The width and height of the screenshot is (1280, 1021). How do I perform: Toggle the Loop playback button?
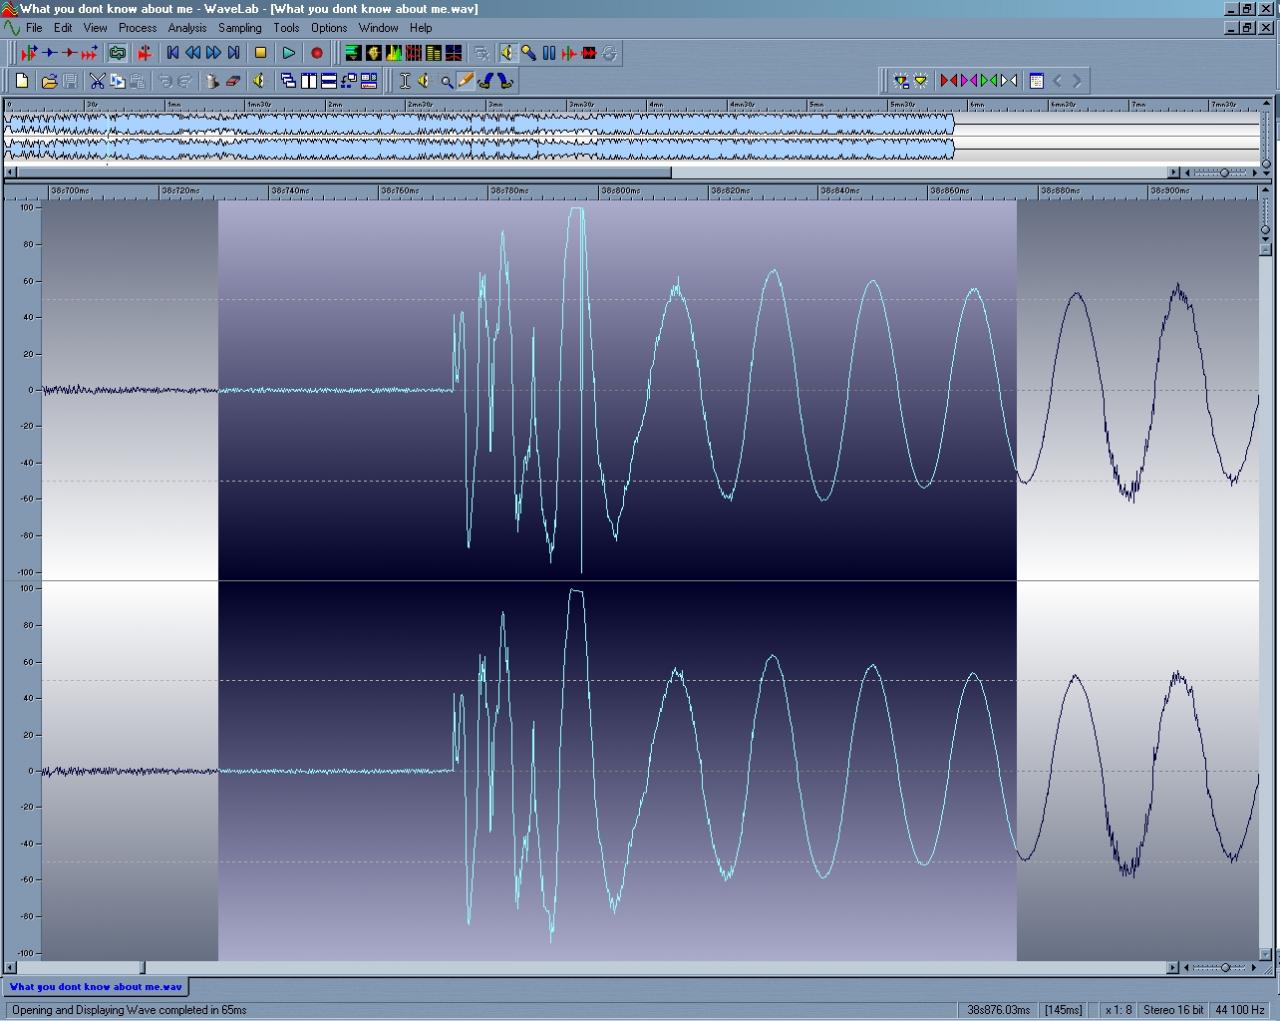pos(117,53)
